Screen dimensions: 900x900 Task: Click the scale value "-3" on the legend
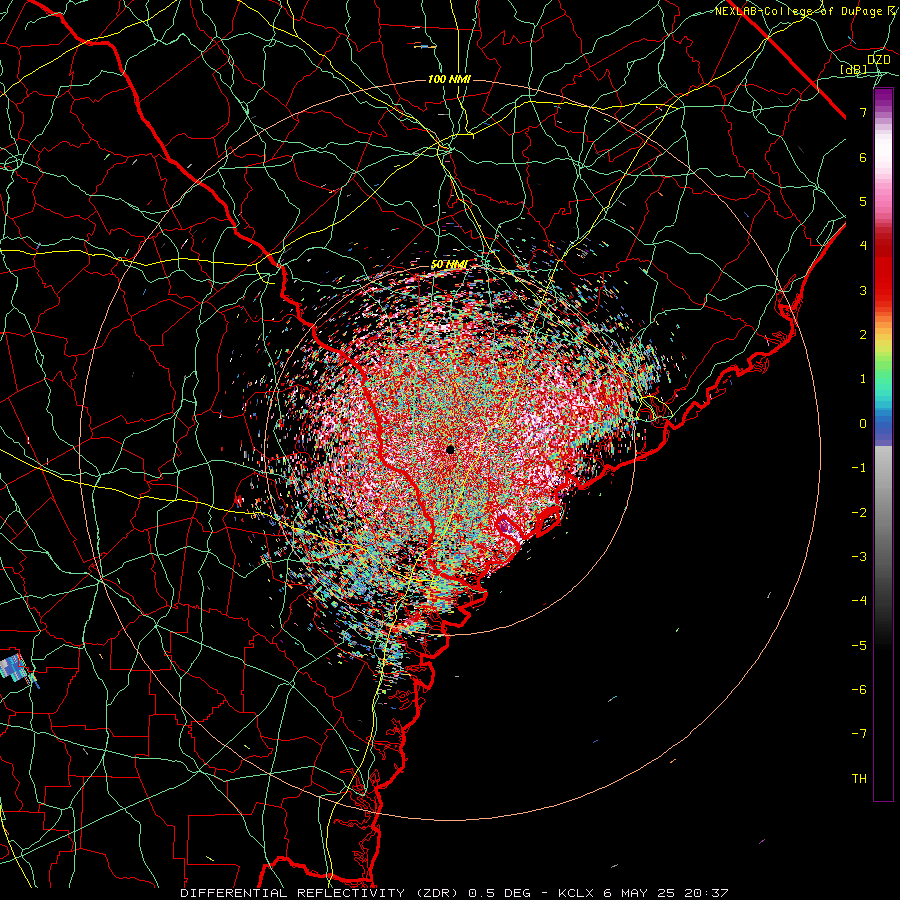[x=859, y=557]
